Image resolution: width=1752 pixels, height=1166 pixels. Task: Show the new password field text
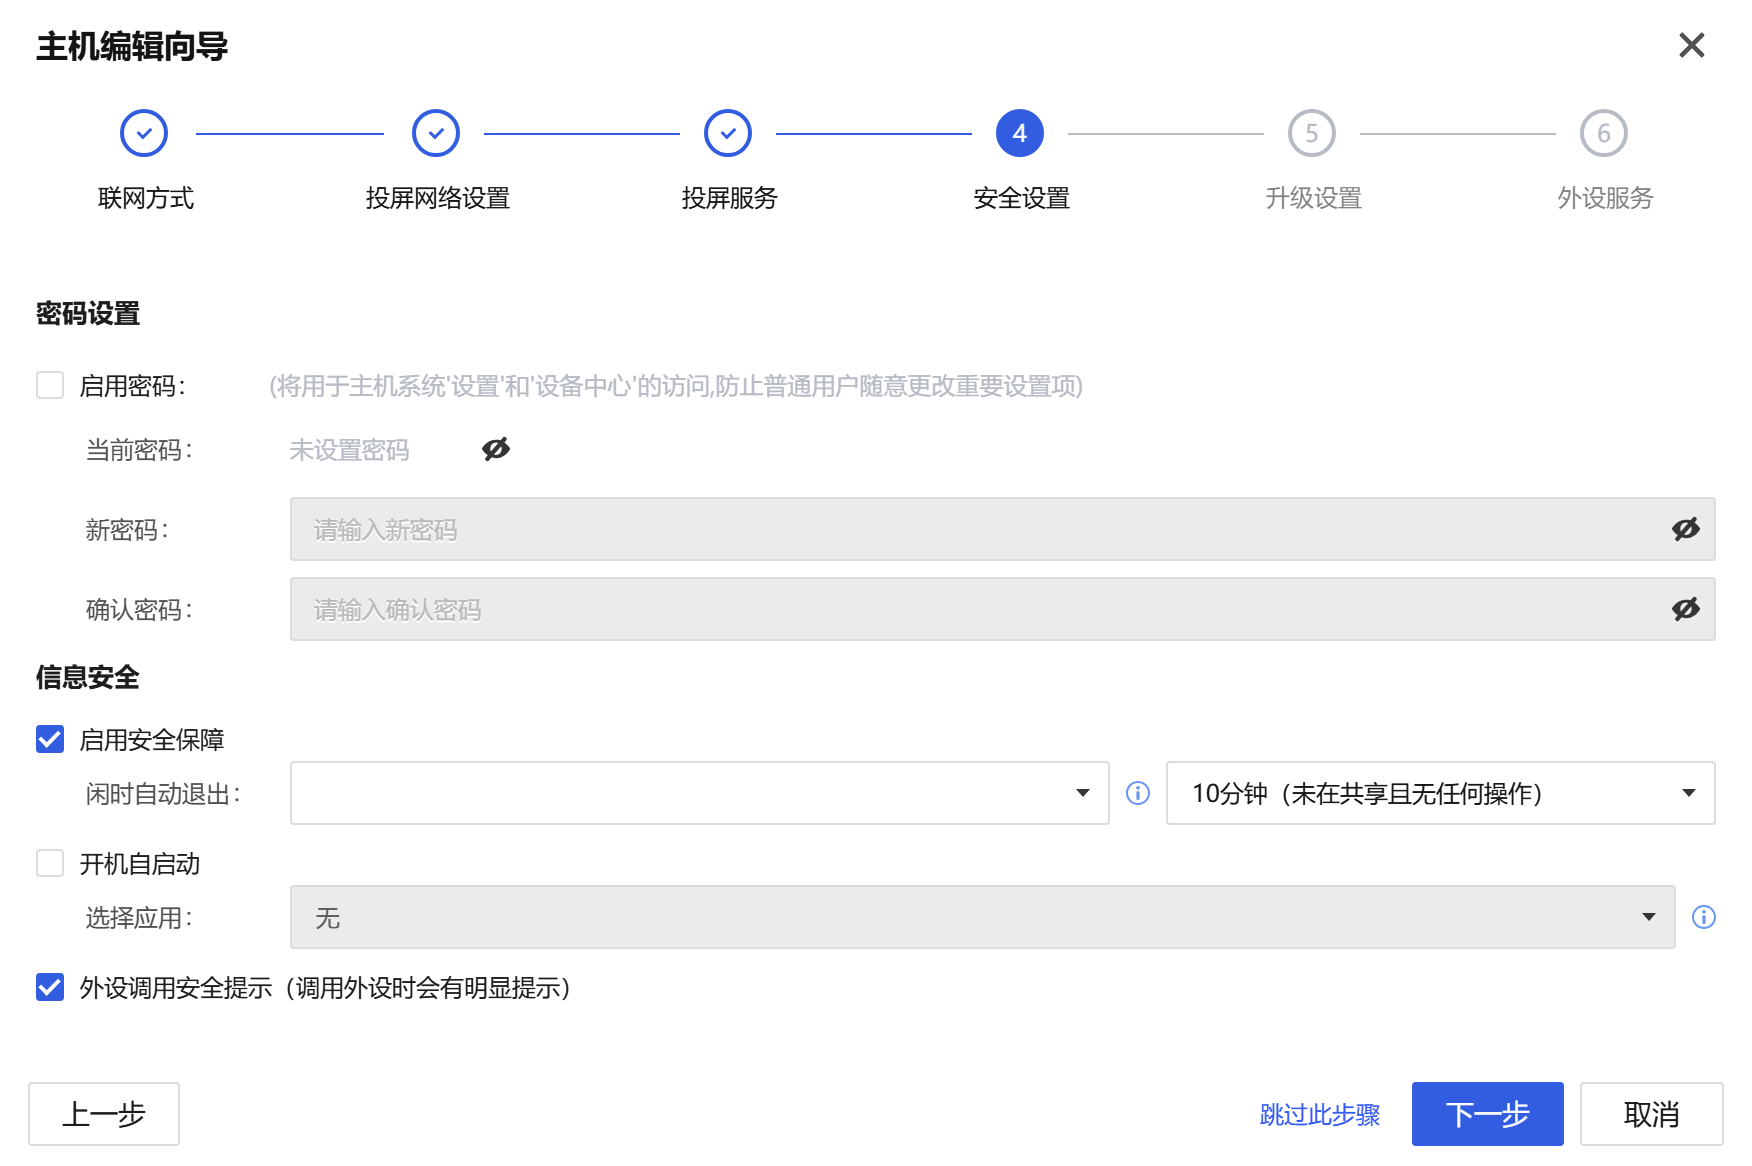[1685, 529]
